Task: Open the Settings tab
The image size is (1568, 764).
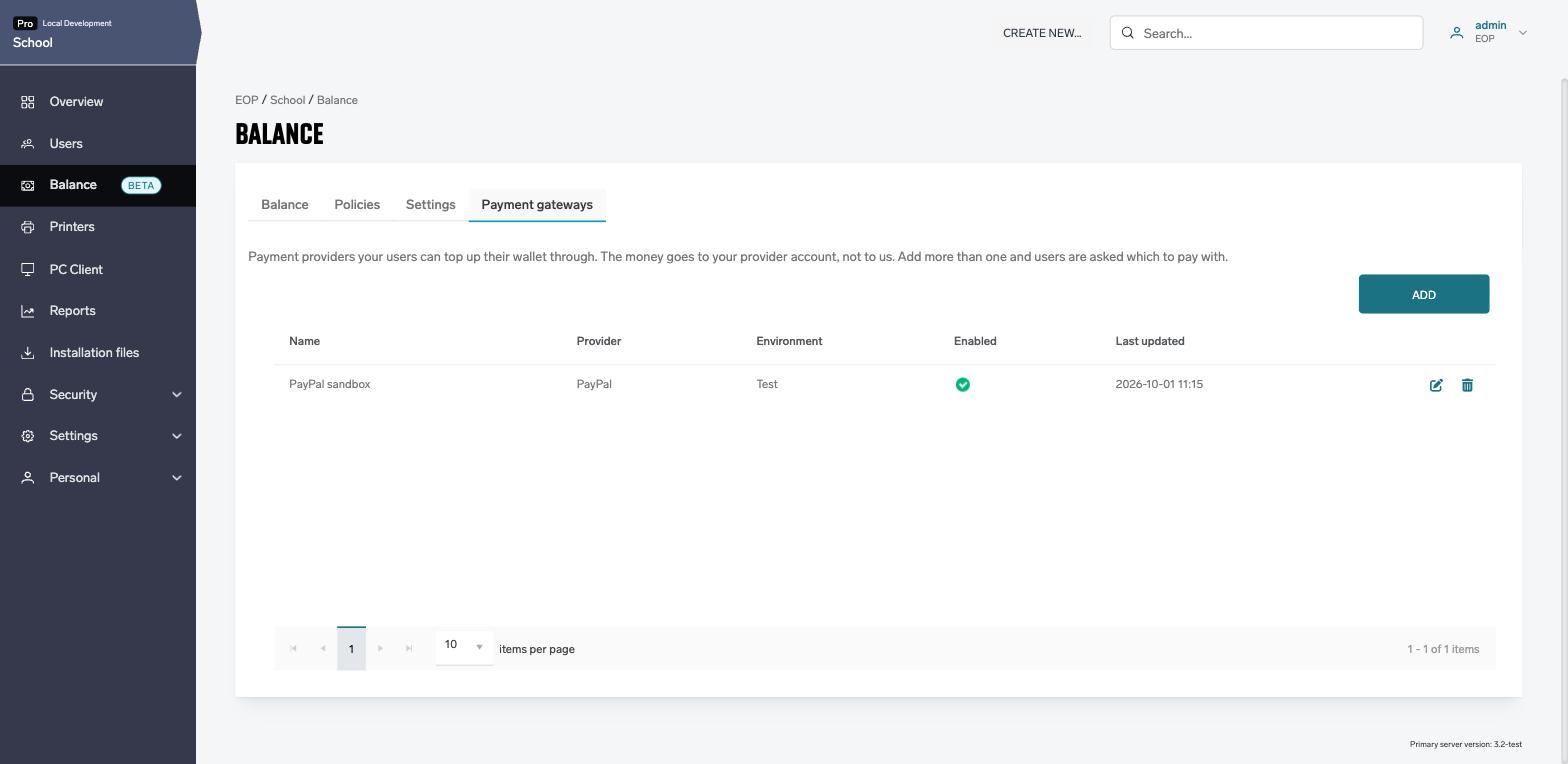Action: coord(431,205)
